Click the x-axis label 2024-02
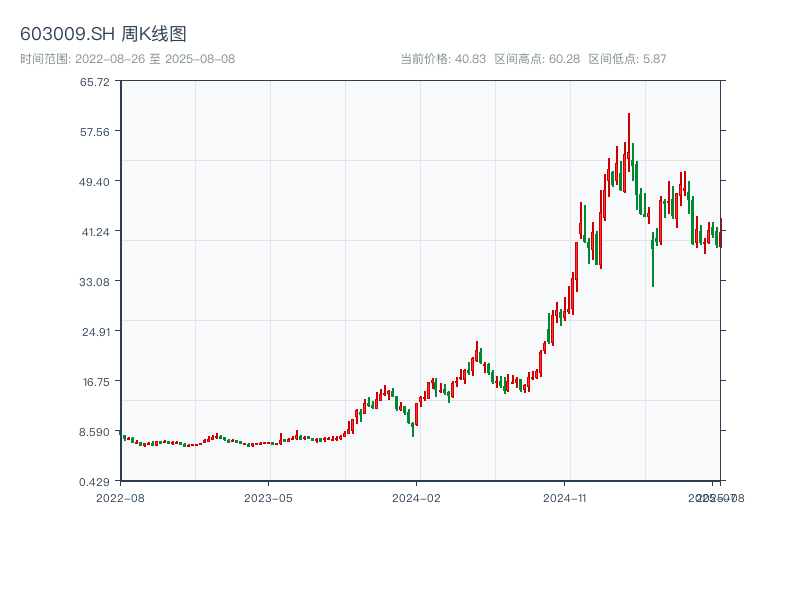 (416, 498)
